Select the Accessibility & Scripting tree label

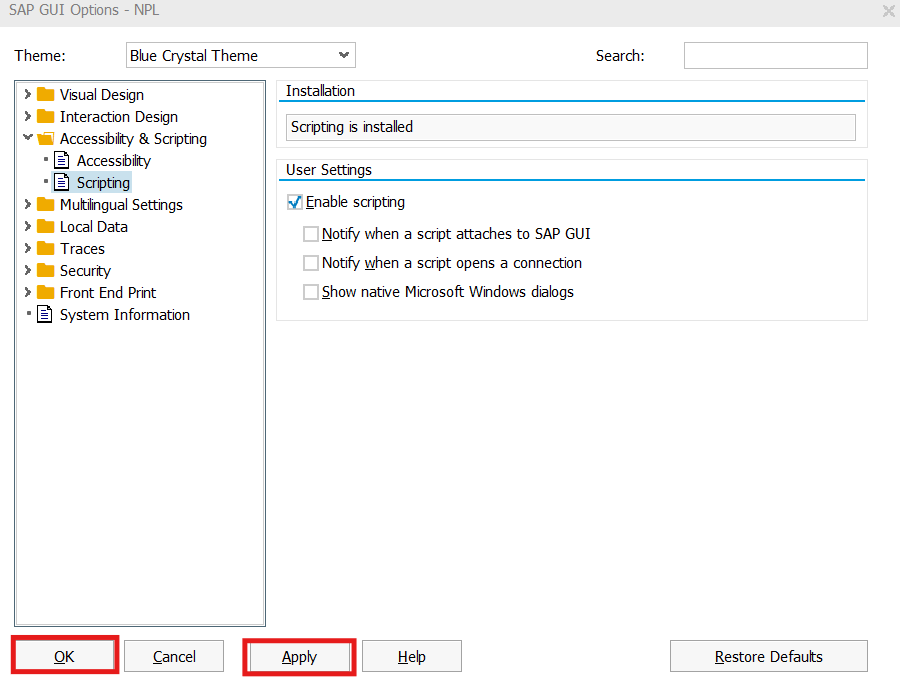[133, 139]
